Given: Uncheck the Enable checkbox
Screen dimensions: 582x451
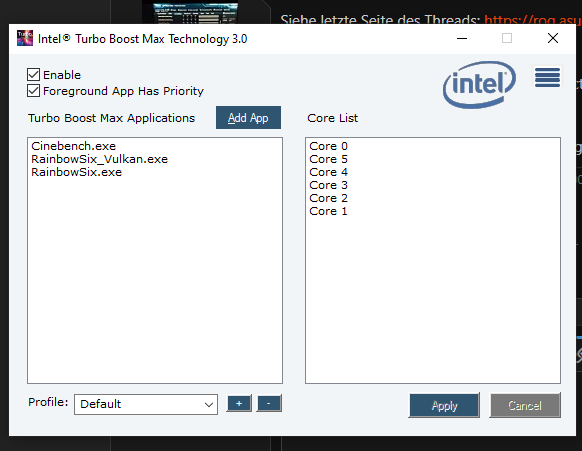Looking at the screenshot, I should point(33,75).
